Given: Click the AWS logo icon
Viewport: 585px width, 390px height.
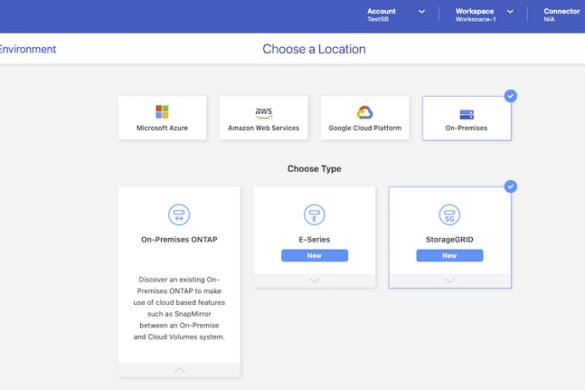Looking at the screenshot, I should 264,112.
